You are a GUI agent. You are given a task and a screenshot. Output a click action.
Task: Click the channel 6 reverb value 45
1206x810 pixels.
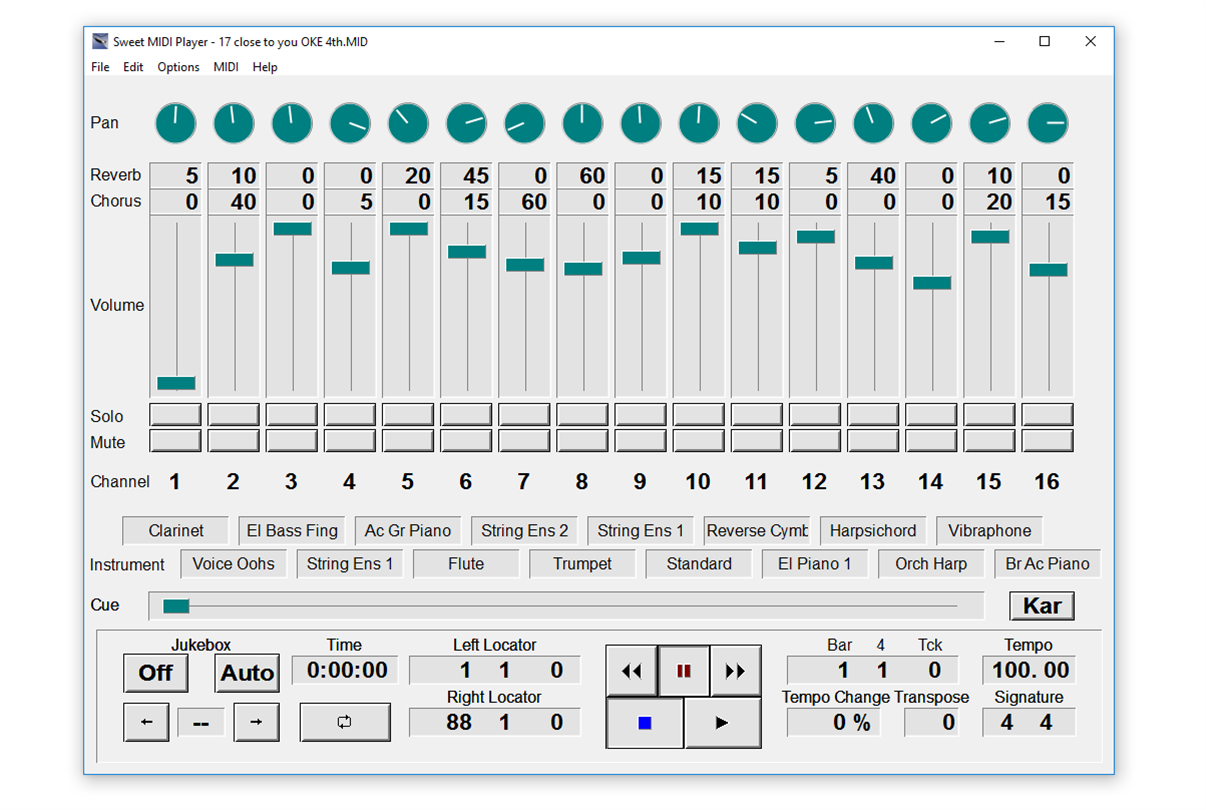(x=466, y=176)
